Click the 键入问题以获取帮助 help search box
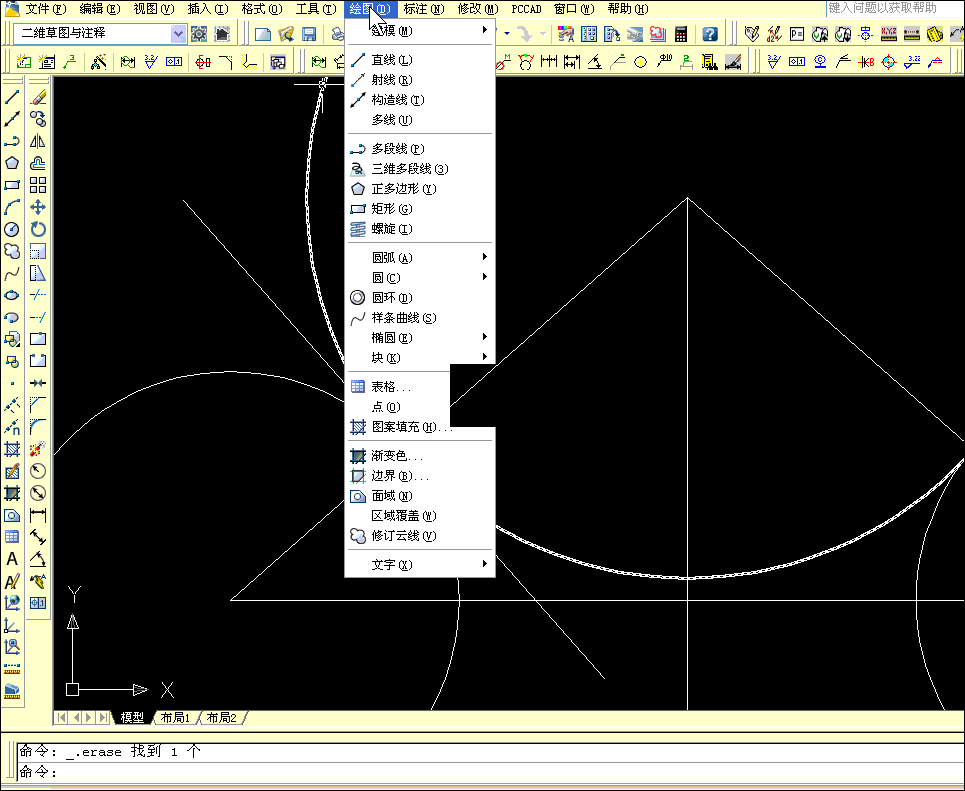Screen dimensions: 965x791 tap(894, 8)
